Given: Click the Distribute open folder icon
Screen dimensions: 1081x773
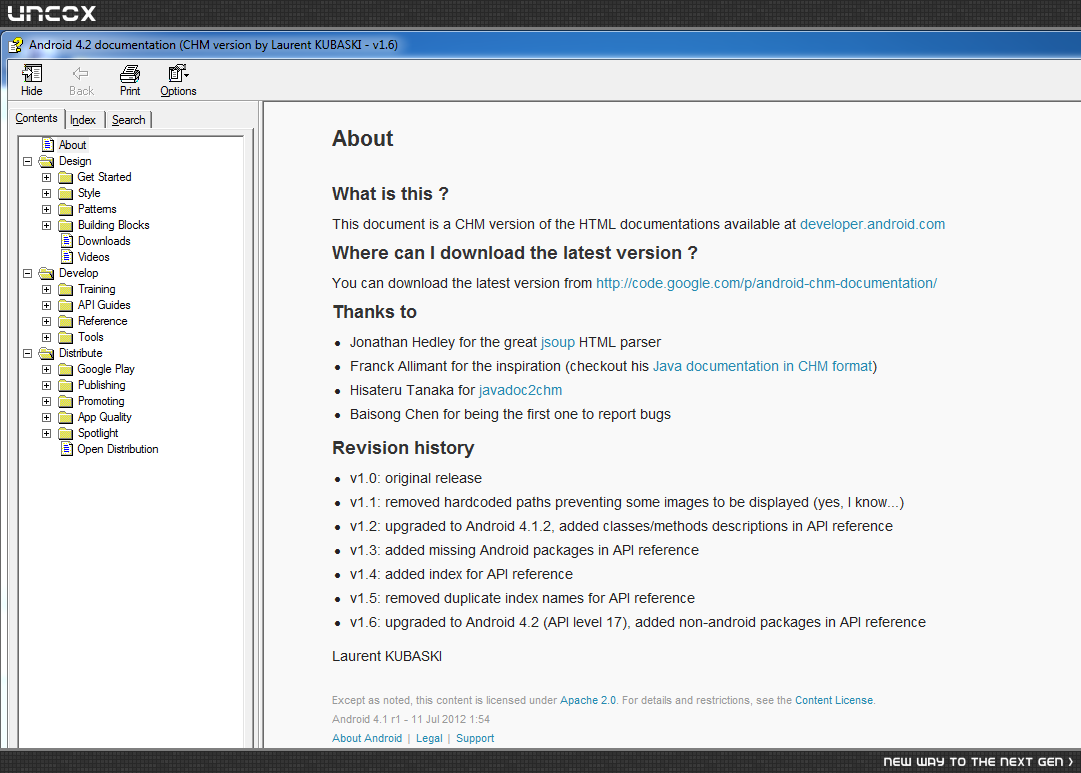Looking at the screenshot, I should click(46, 353).
